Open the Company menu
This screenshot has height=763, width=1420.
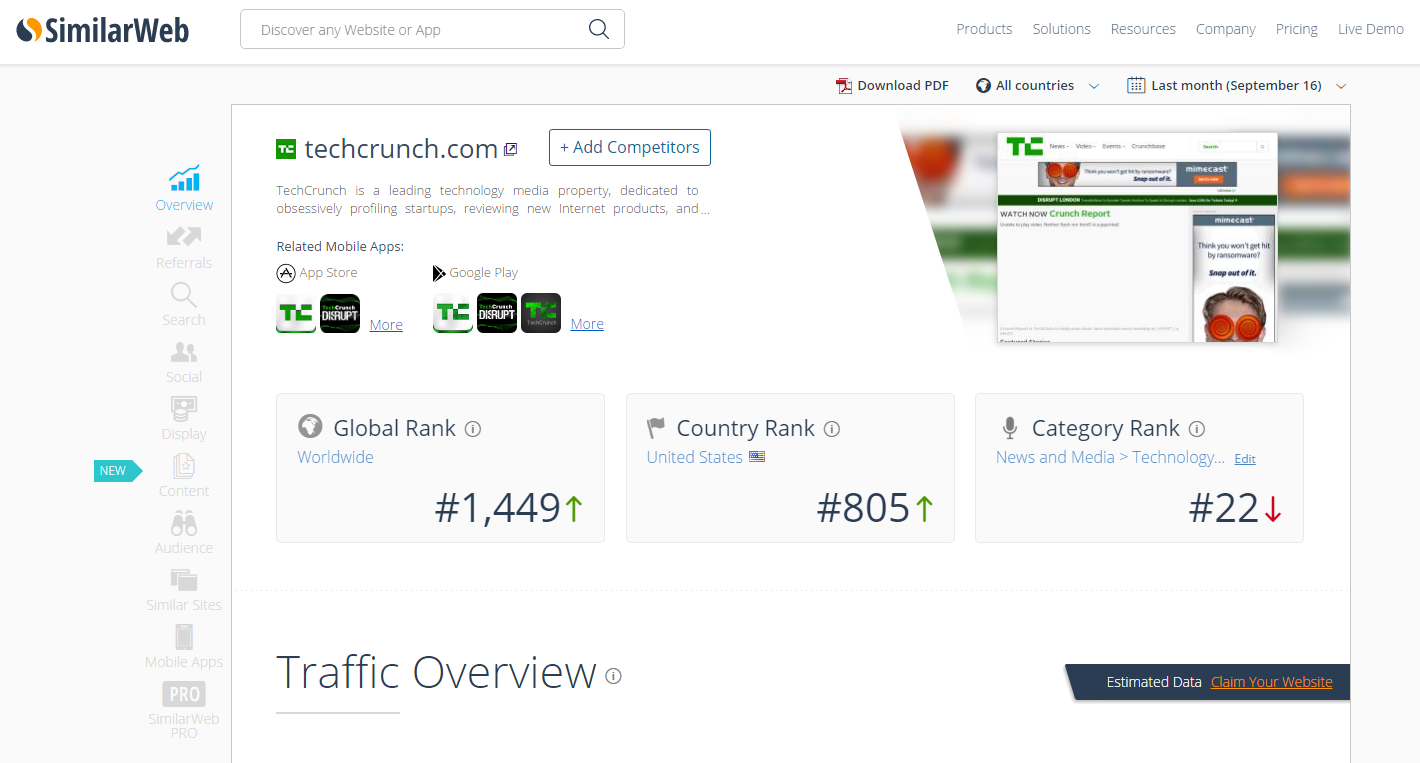pyautogui.click(x=1225, y=29)
